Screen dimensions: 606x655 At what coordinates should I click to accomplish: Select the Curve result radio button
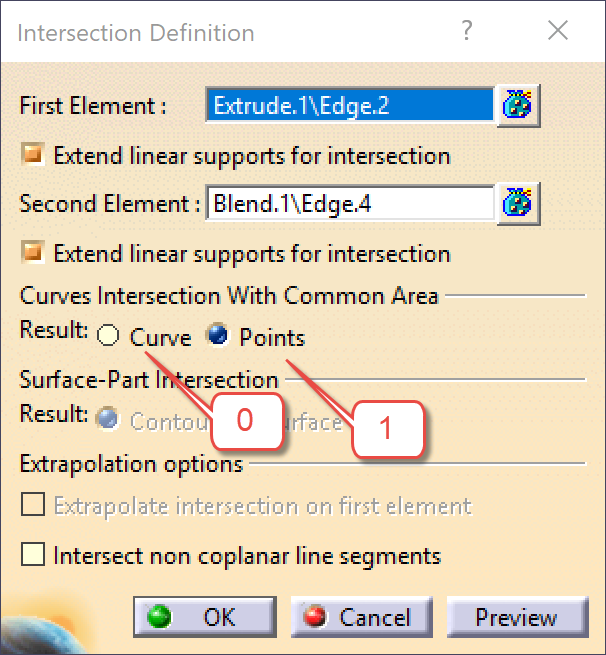[x=108, y=335]
